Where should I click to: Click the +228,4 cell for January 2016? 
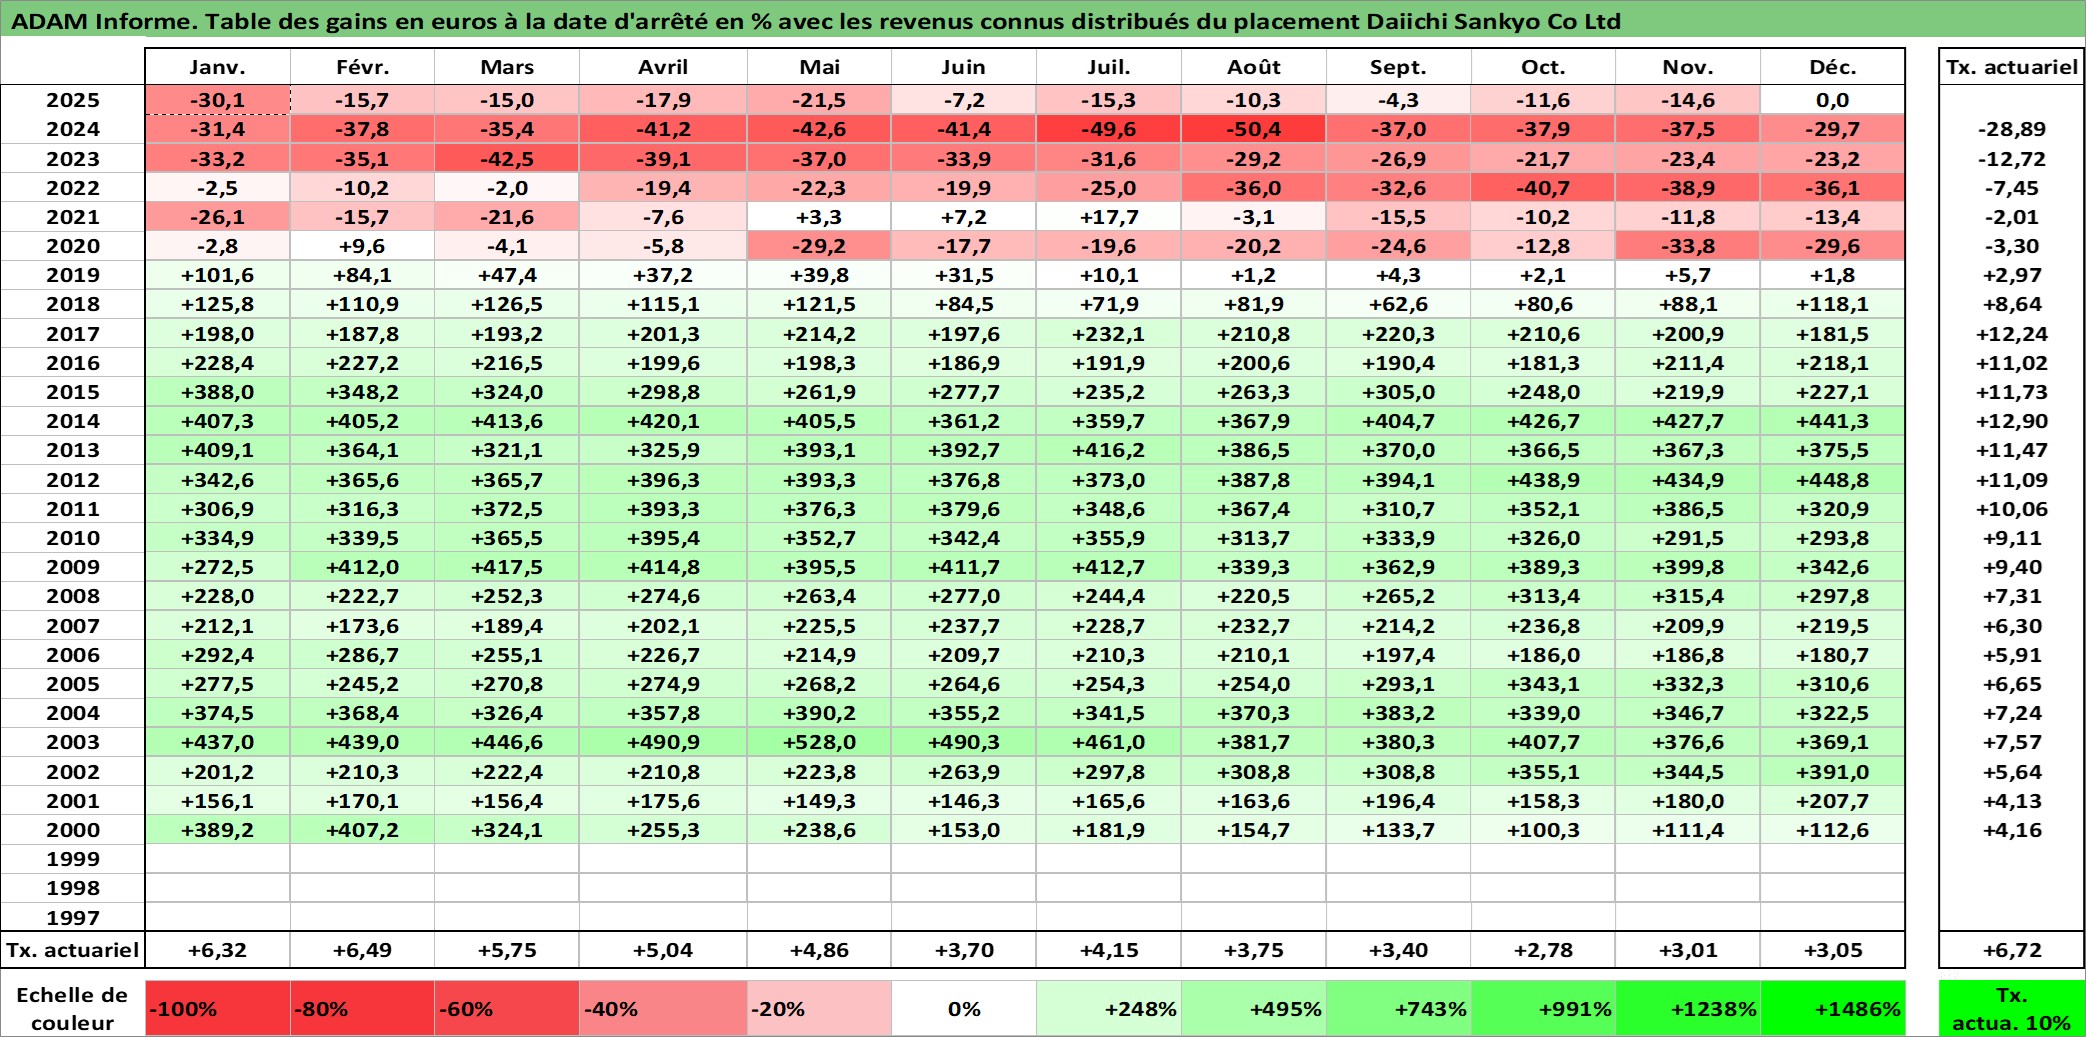218,363
